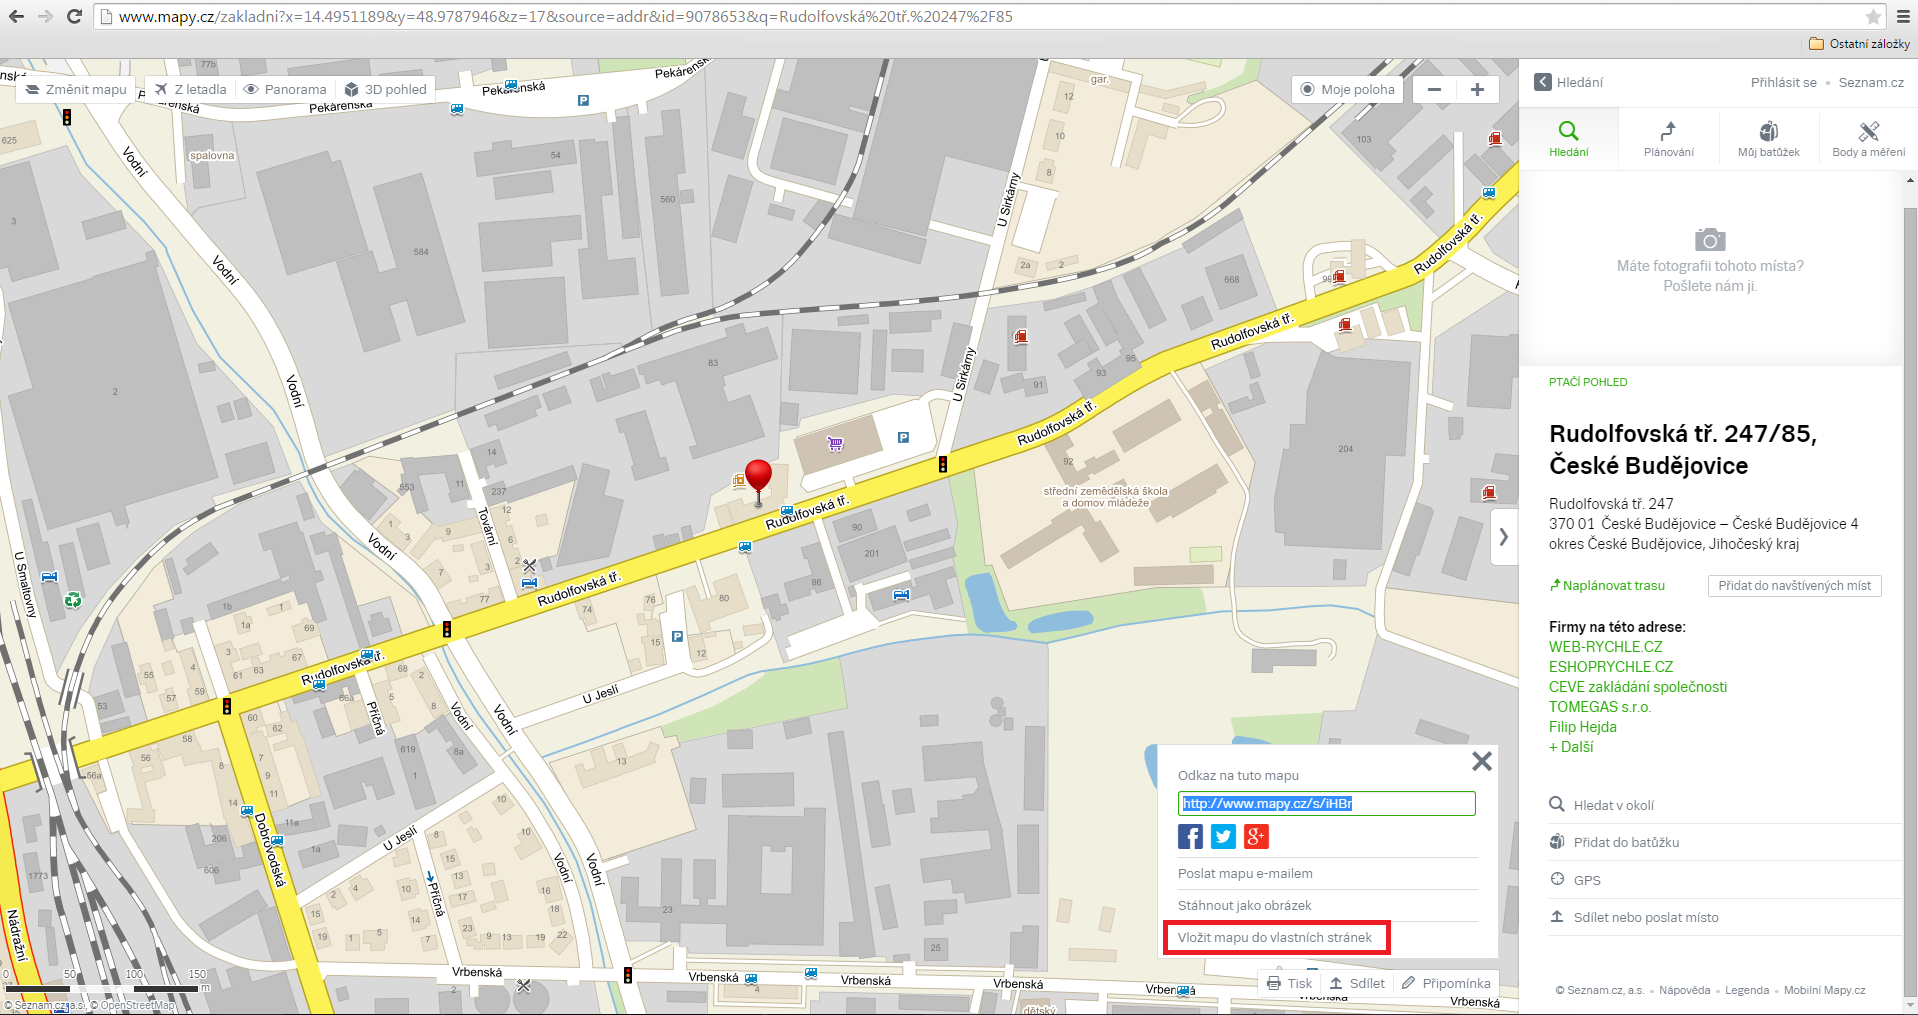Viewport: 1918px width, 1015px height.
Task: Select the Plánování route tab
Action: (1668, 138)
